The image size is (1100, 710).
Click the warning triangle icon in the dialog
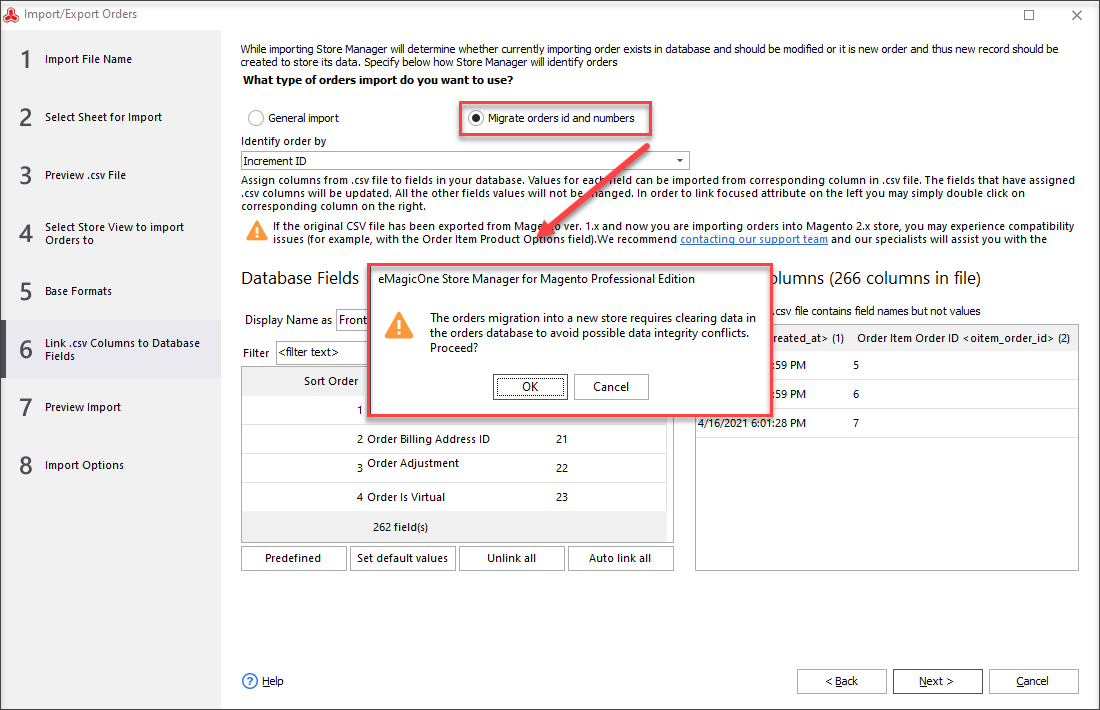pyautogui.click(x=398, y=326)
